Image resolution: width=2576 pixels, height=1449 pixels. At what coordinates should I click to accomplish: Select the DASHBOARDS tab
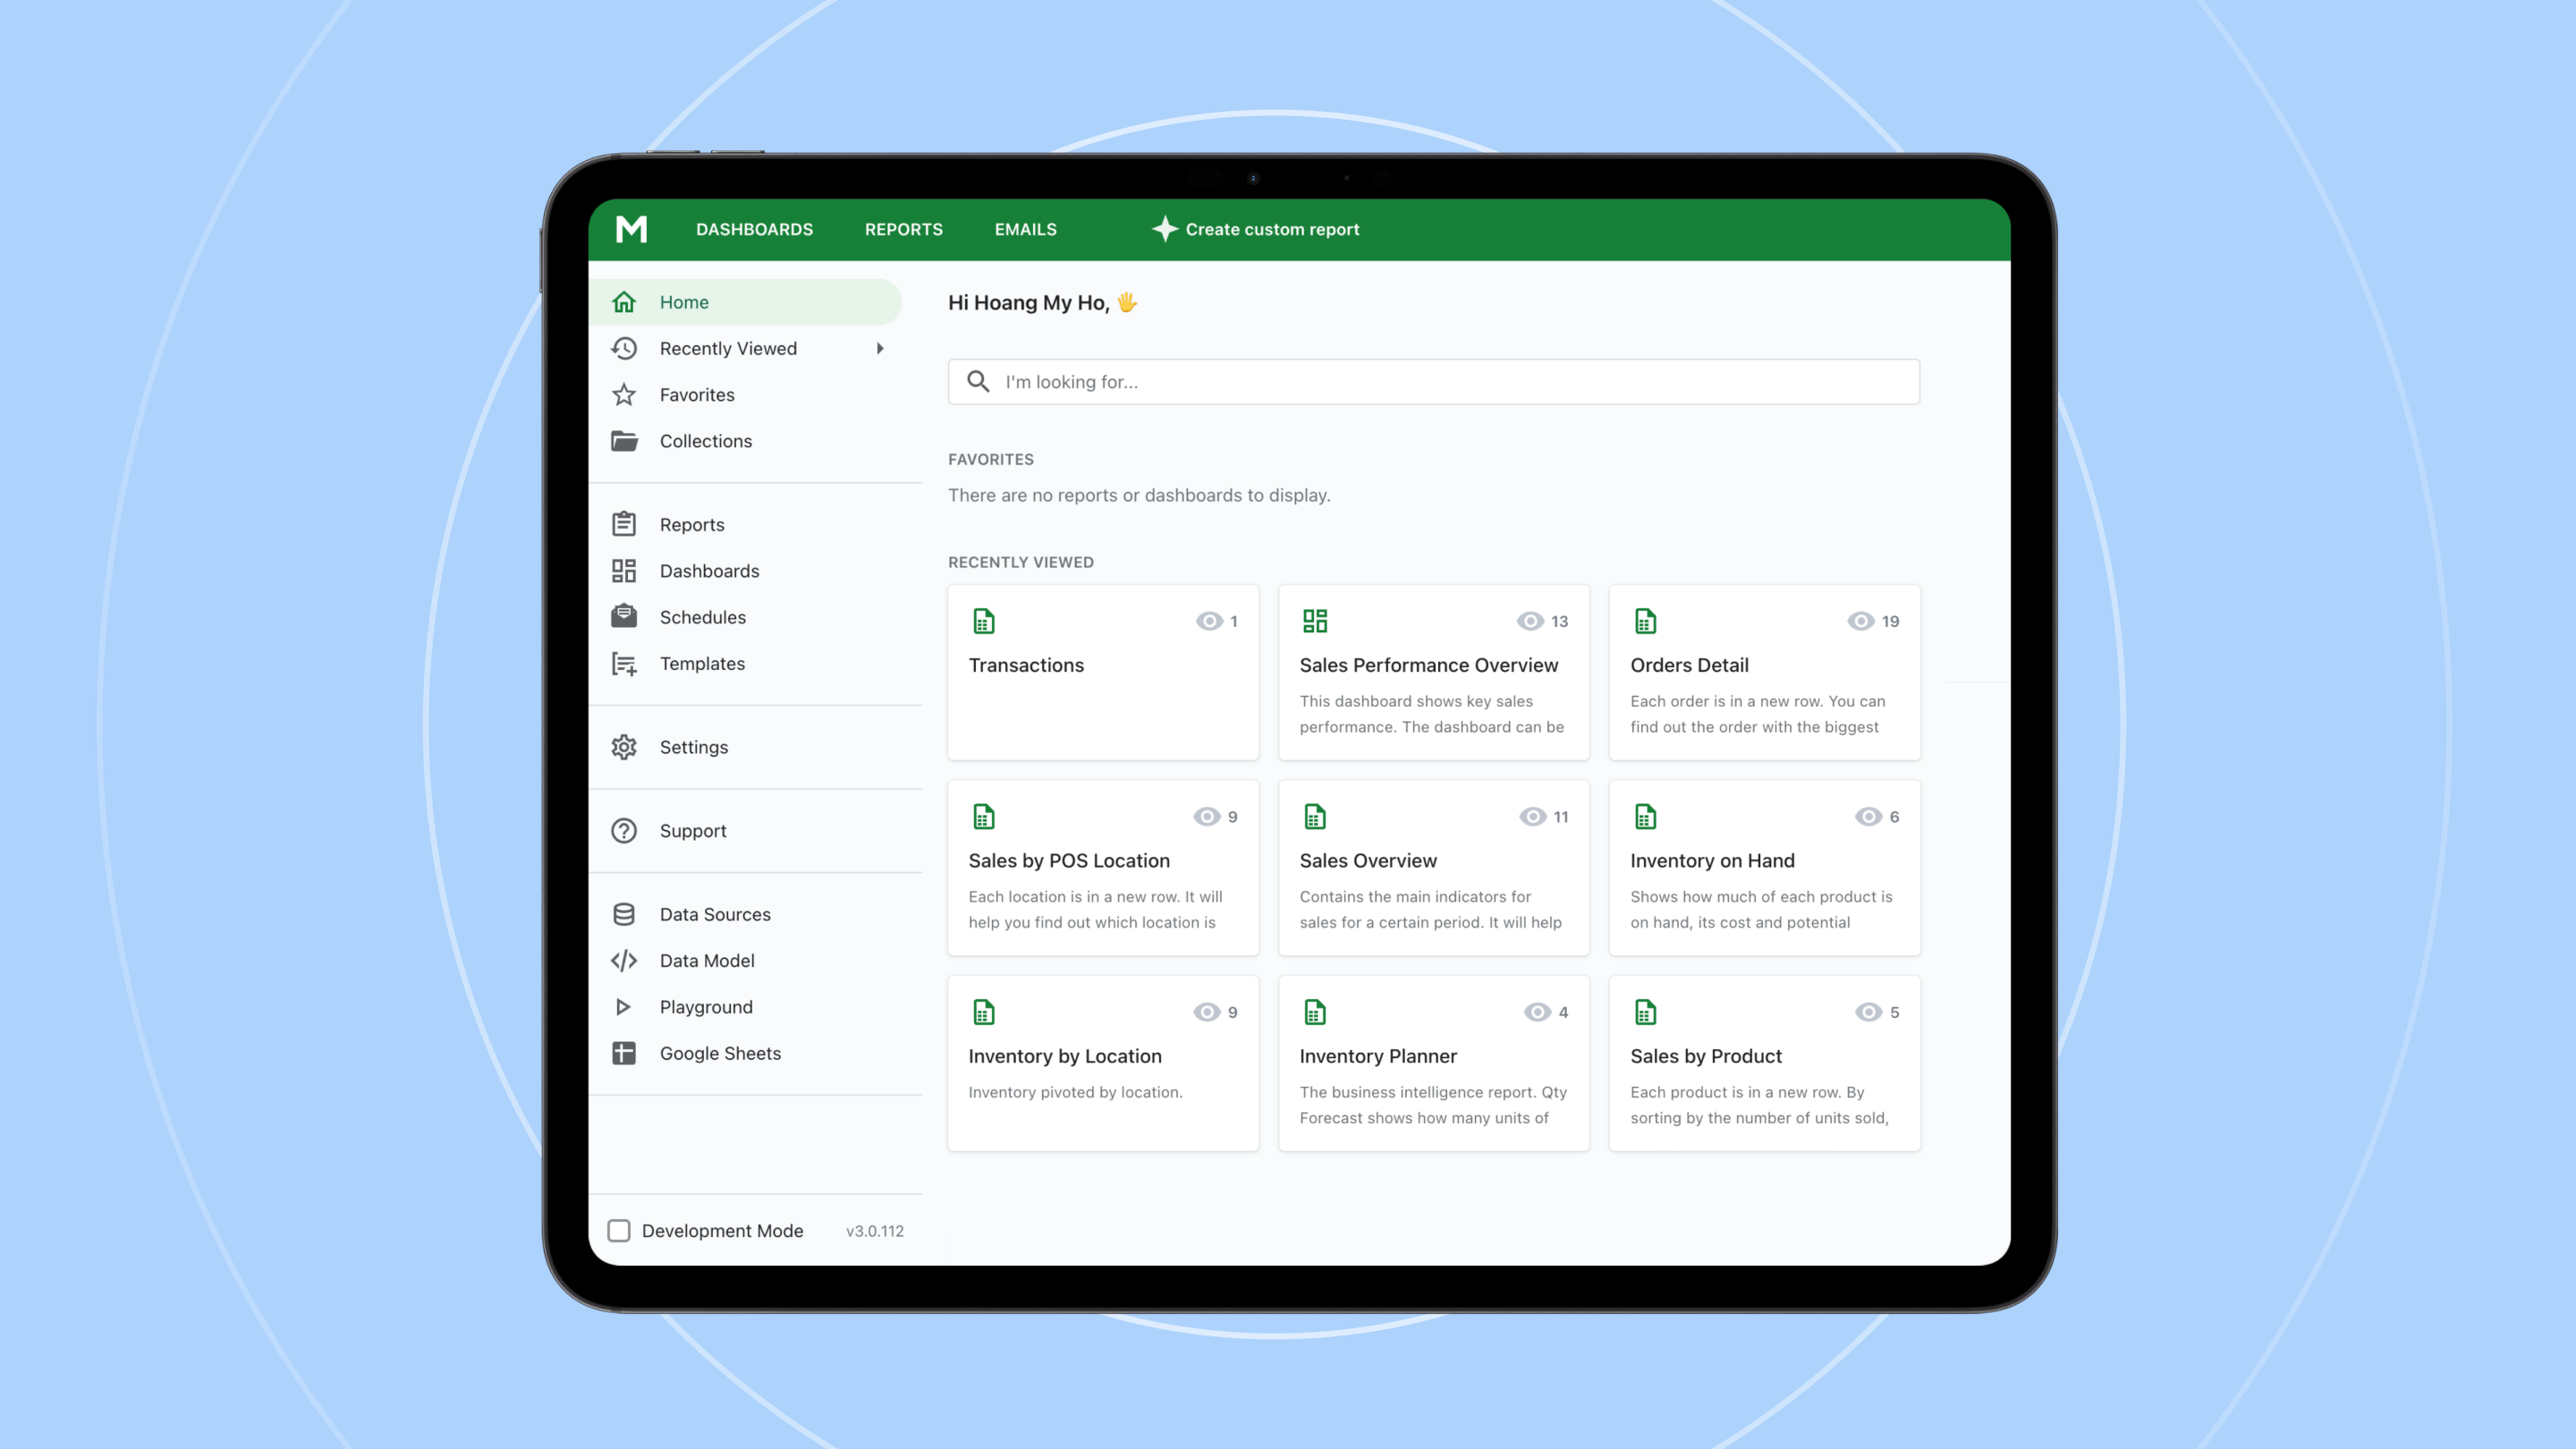[x=754, y=228]
